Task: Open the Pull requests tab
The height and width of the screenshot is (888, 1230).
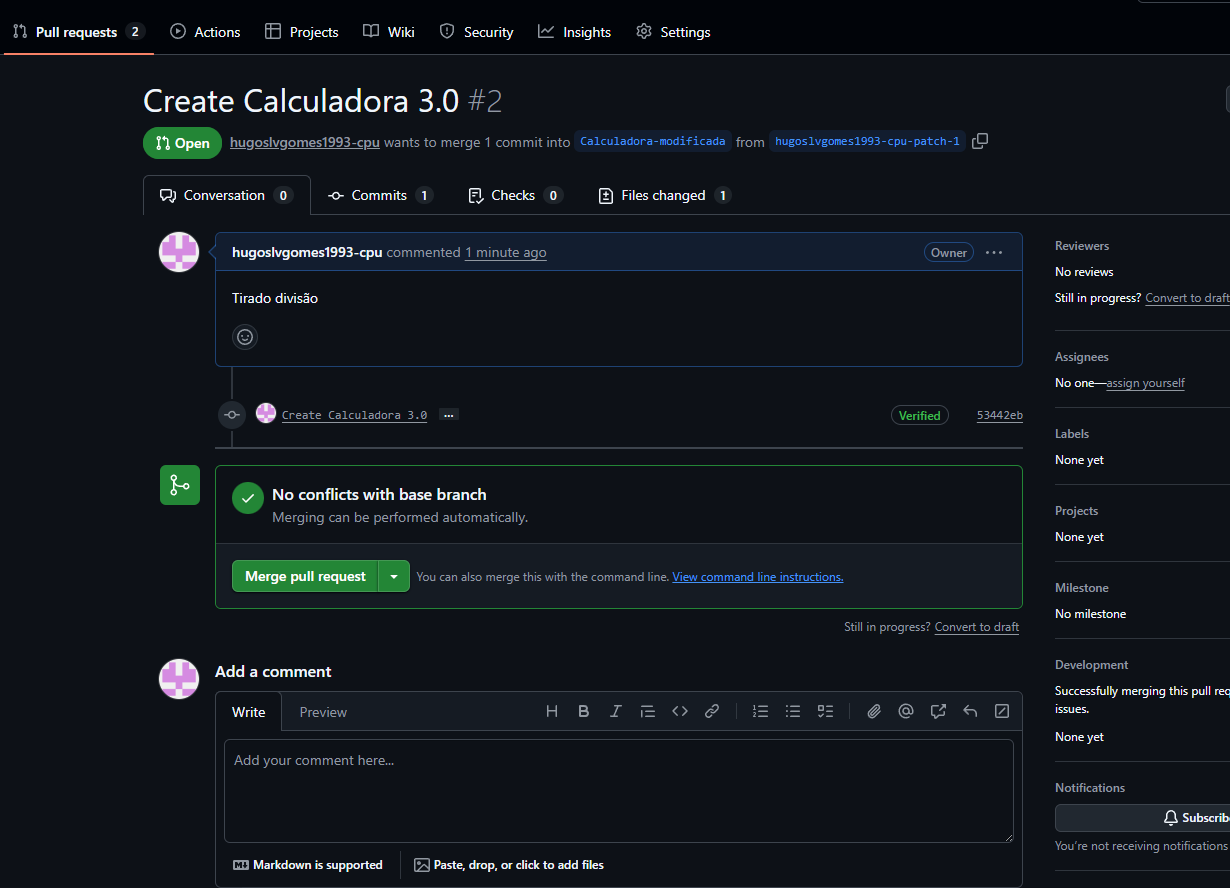Action: pos(78,32)
